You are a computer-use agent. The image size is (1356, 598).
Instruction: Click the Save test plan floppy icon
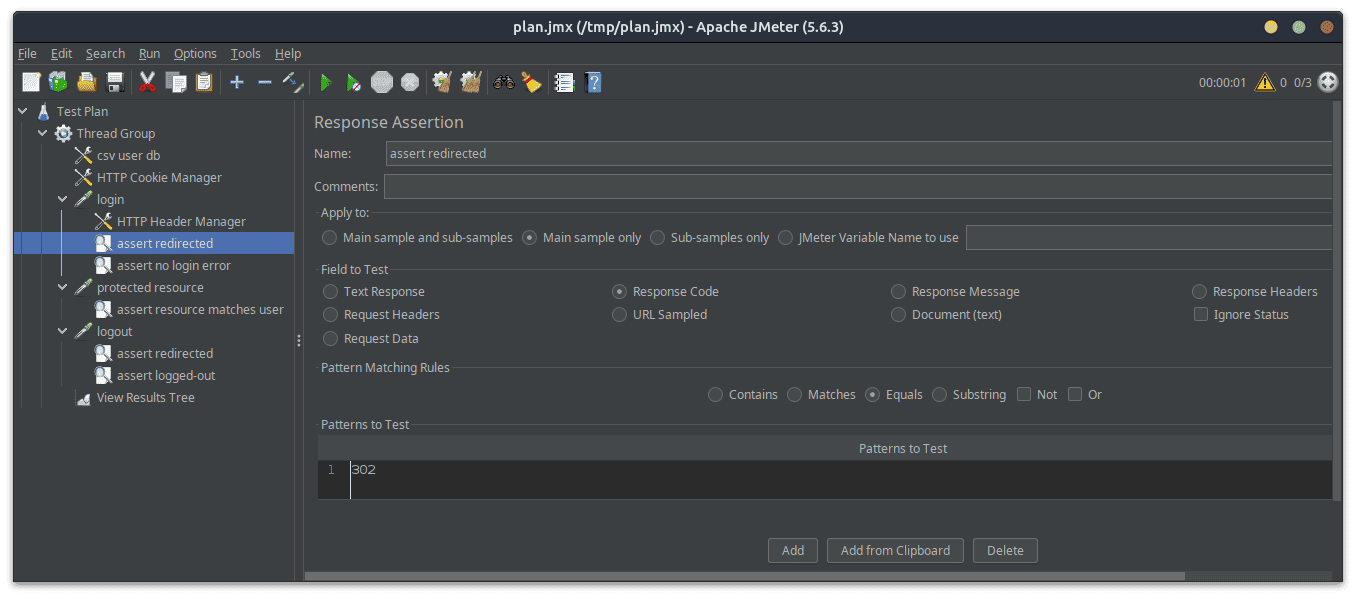click(x=115, y=82)
